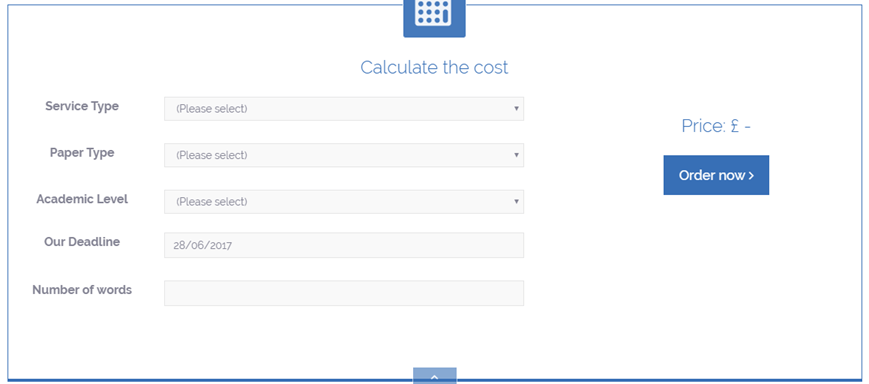869x384 pixels.
Task: Focus the Number of words input box
Action: [x=344, y=293]
